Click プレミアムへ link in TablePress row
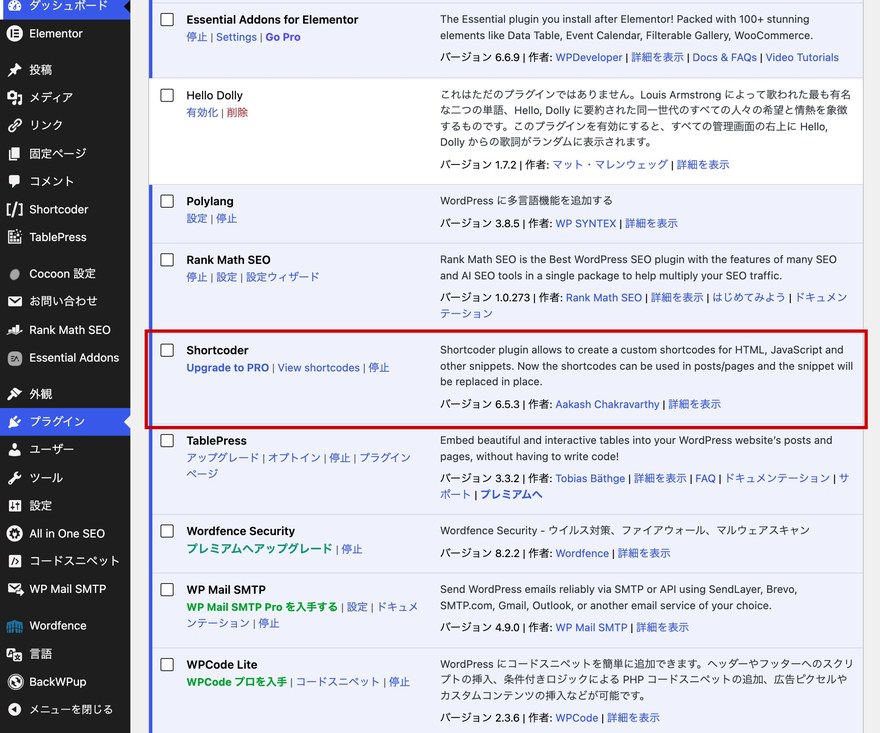Image resolution: width=880 pixels, height=733 pixels. [x=511, y=494]
